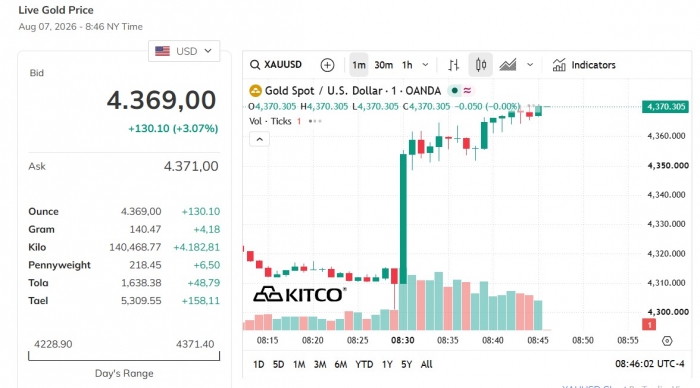Toggle the pink data-mode indicator icon
This screenshot has width=700, height=388.
pos(467,91)
